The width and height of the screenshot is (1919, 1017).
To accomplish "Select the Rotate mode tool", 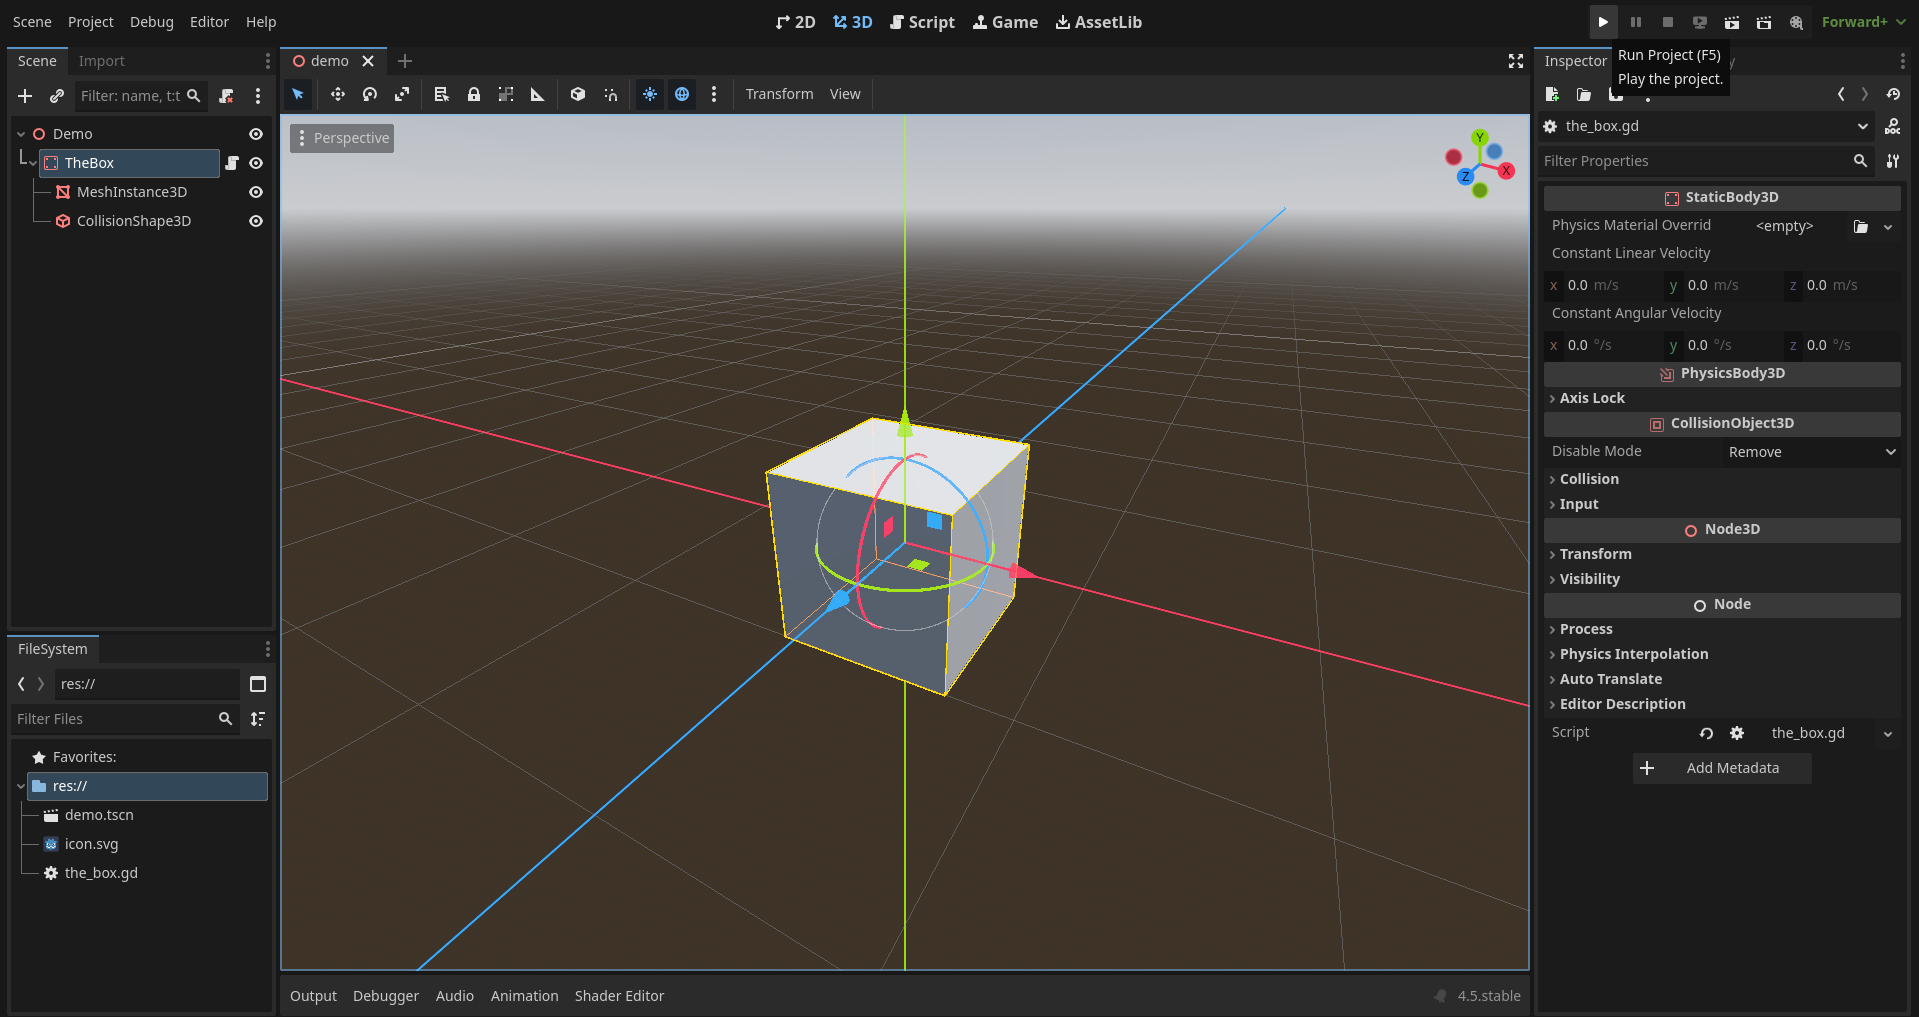I will 370,94.
